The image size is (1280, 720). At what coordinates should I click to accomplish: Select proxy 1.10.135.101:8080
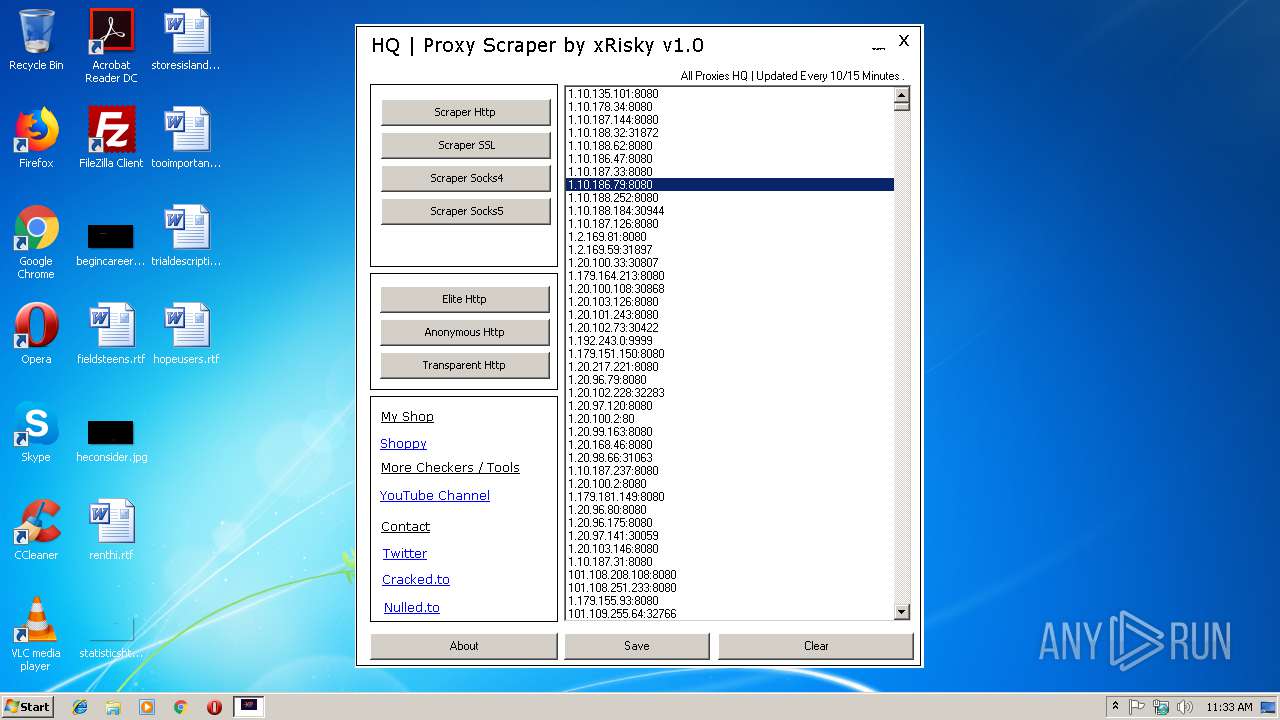click(730, 94)
